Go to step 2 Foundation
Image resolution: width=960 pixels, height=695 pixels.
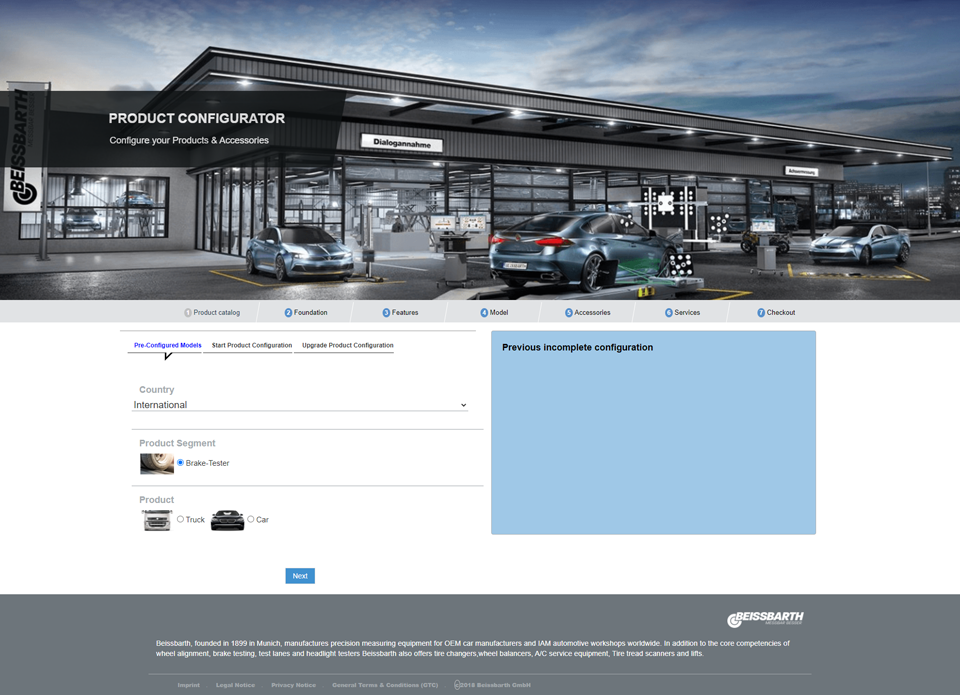pos(306,312)
